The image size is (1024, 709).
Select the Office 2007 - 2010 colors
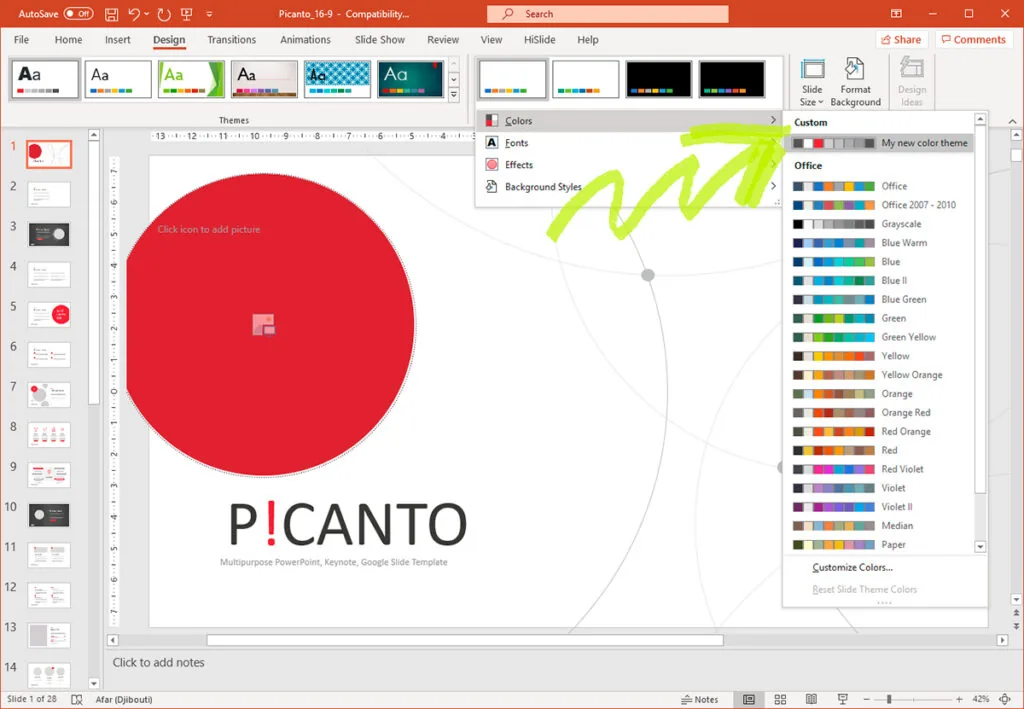click(880, 205)
